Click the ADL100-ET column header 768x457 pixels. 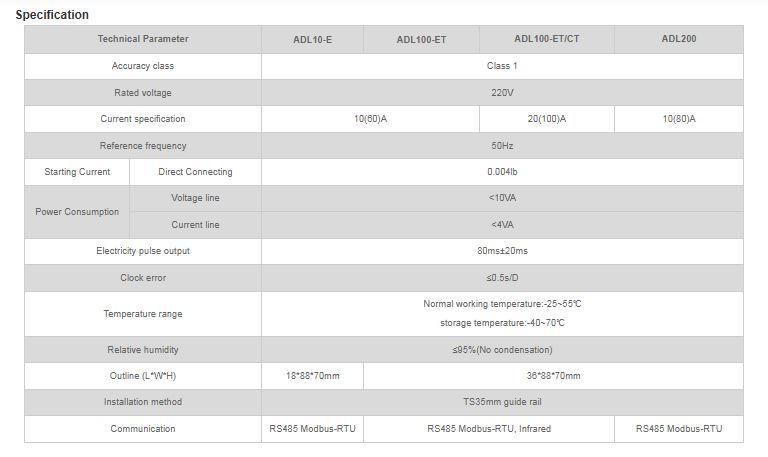pos(421,40)
